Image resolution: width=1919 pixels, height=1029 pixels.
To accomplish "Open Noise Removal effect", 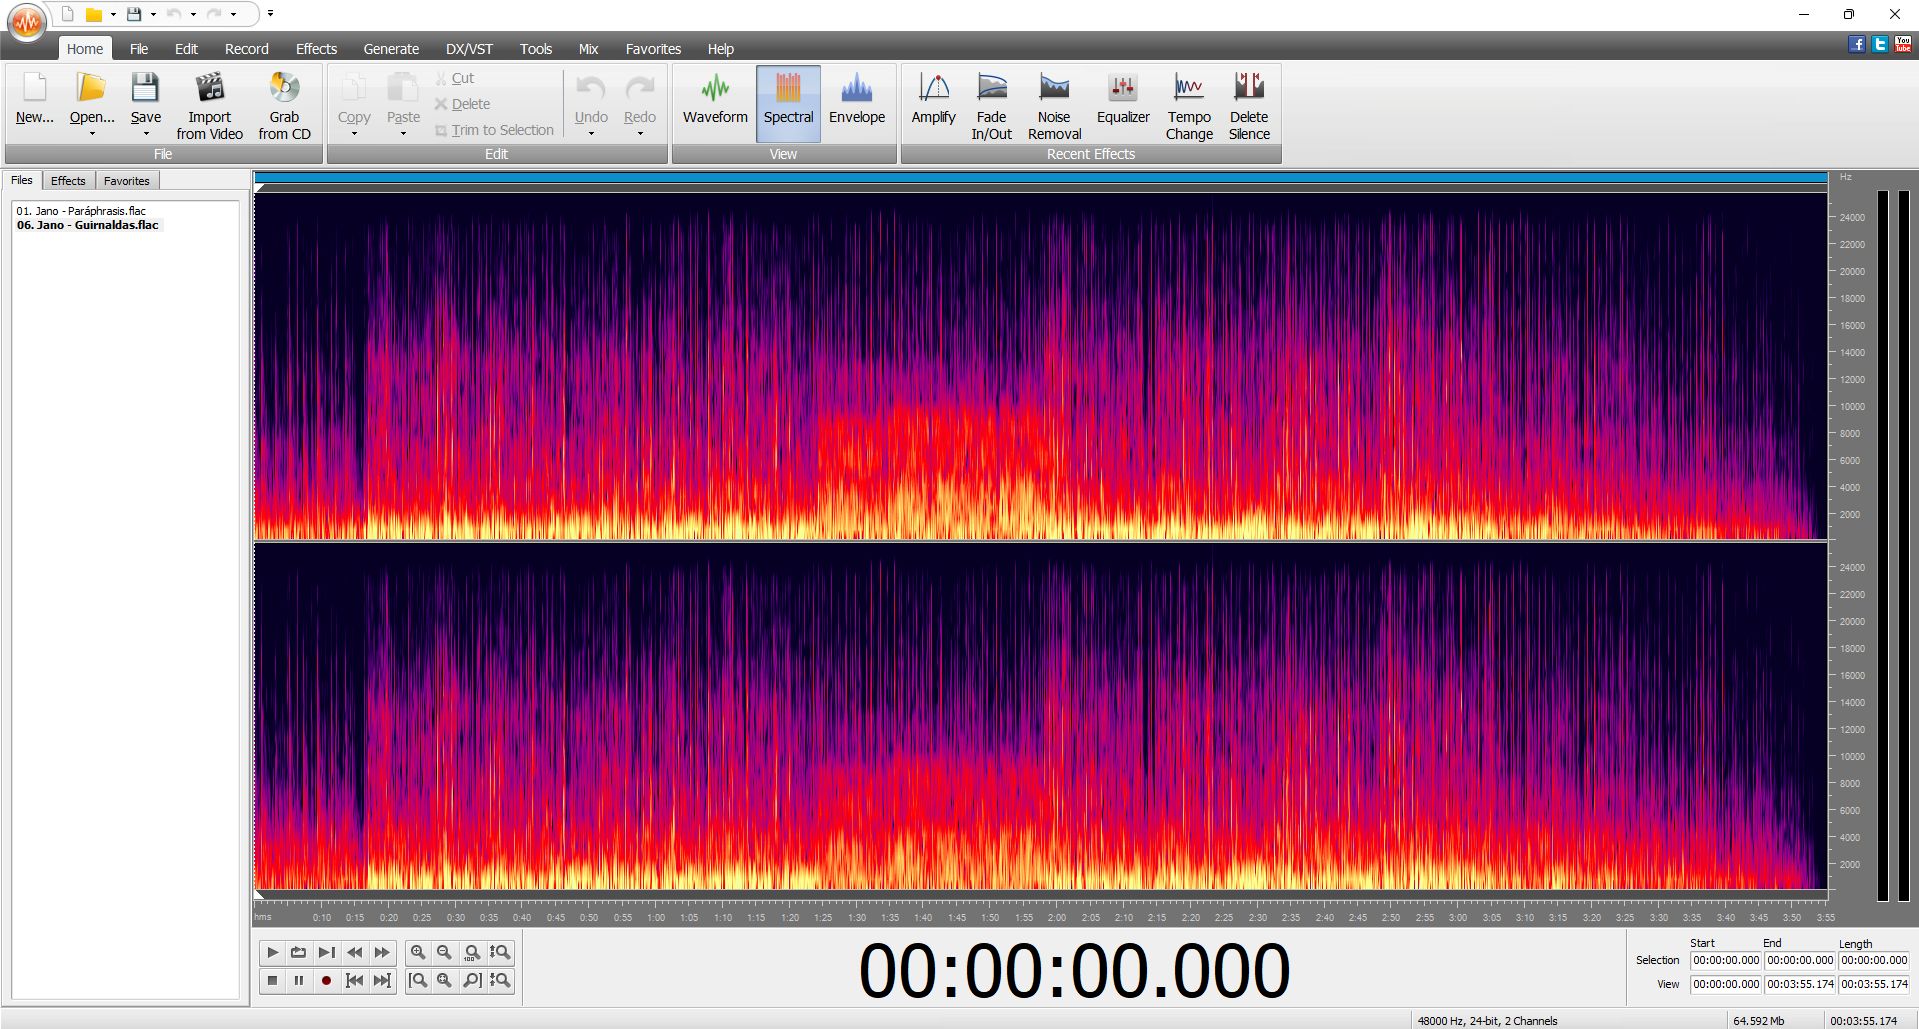I will (1054, 105).
